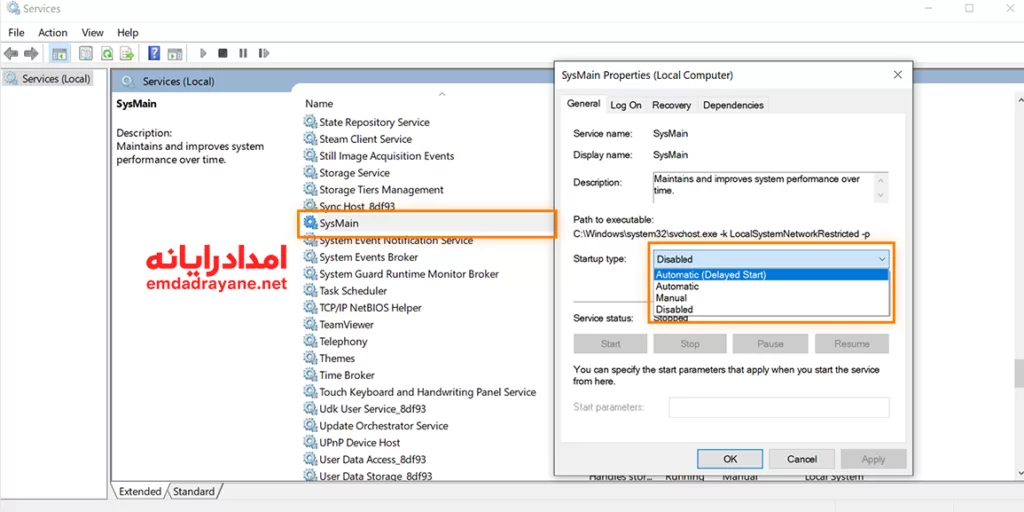Viewport: 1024px width, 512px height.
Task: Switch to the Standard view tab
Action: (193, 492)
